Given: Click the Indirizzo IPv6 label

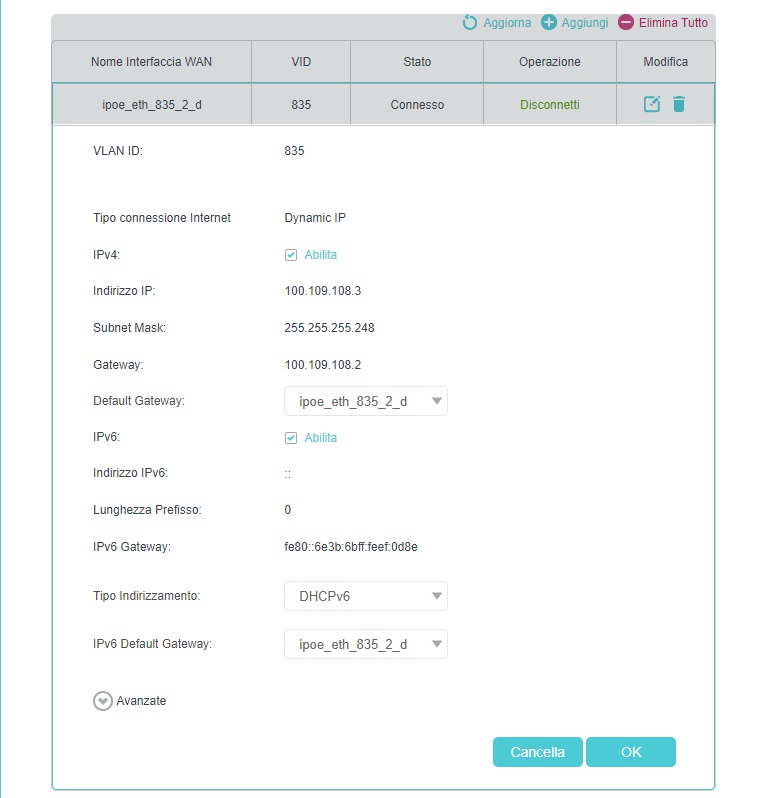Looking at the screenshot, I should [130, 473].
